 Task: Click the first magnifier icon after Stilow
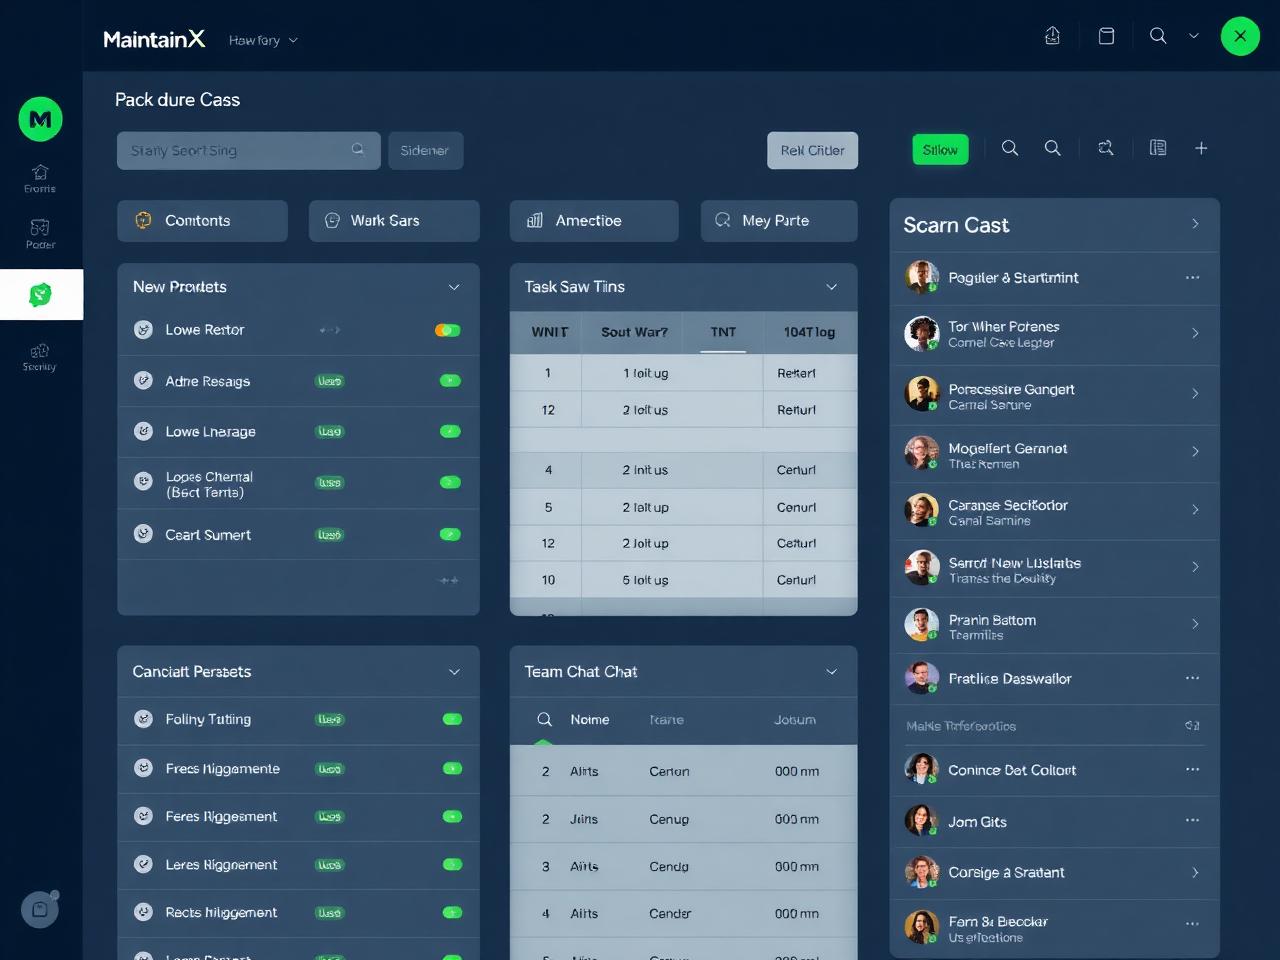1010,148
